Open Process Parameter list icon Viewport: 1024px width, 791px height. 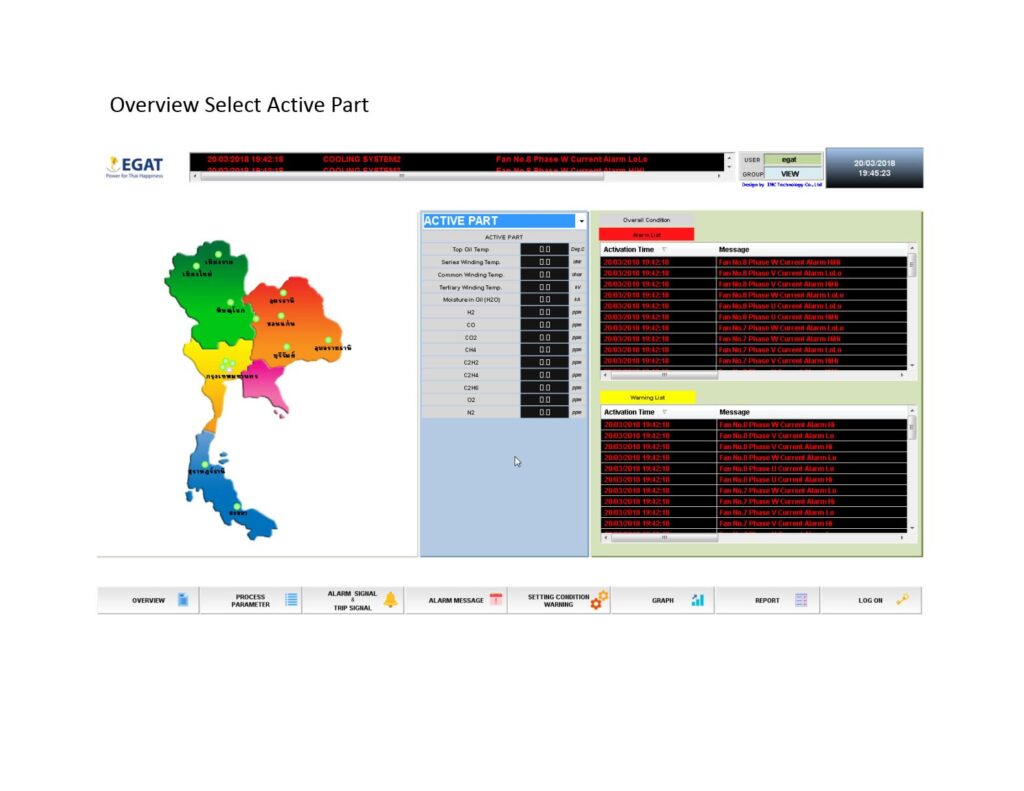[291, 600]
